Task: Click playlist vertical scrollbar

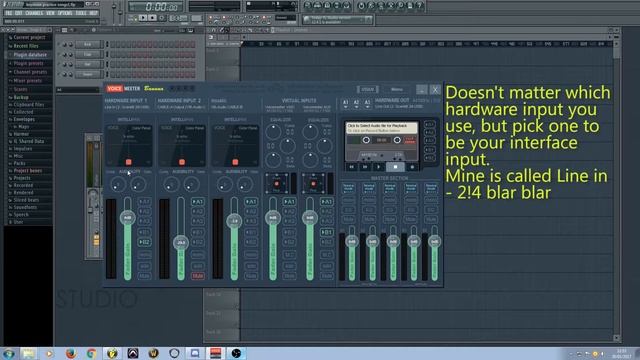Action: pos(617,192)
